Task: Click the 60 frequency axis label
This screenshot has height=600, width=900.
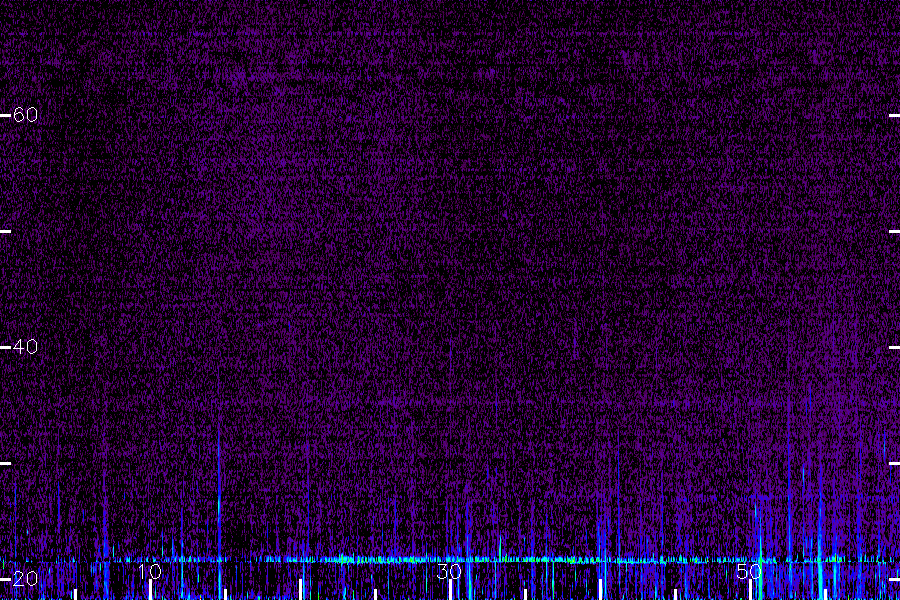Action: pyautogui.click(x=25, y=115)
